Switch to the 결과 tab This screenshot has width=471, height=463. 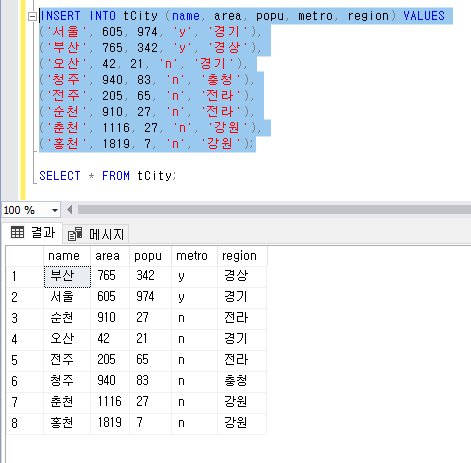(33, 233)
